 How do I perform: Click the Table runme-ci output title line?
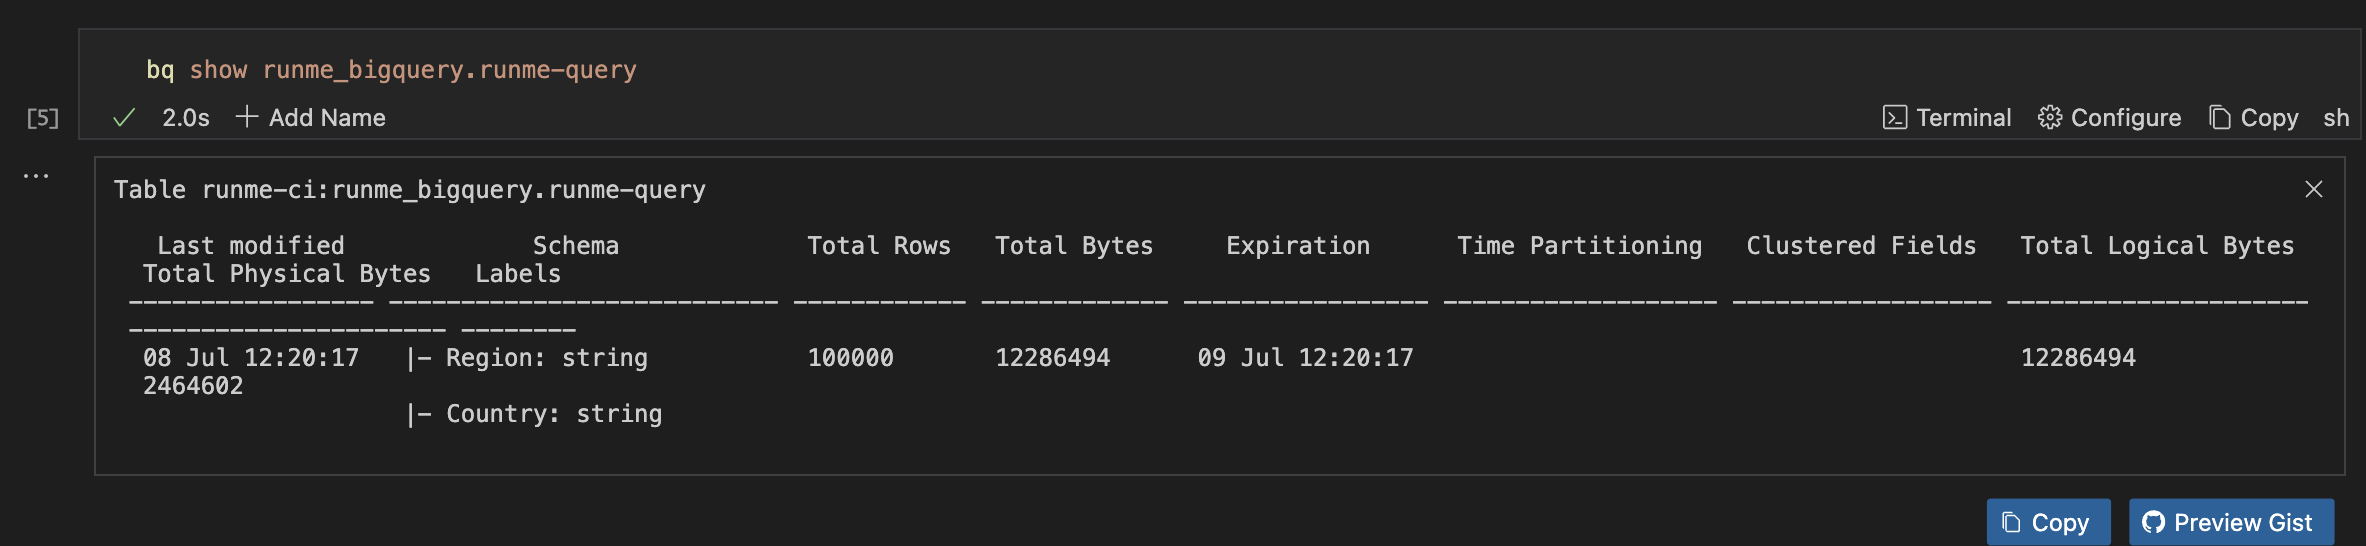(x=409, y=190)
